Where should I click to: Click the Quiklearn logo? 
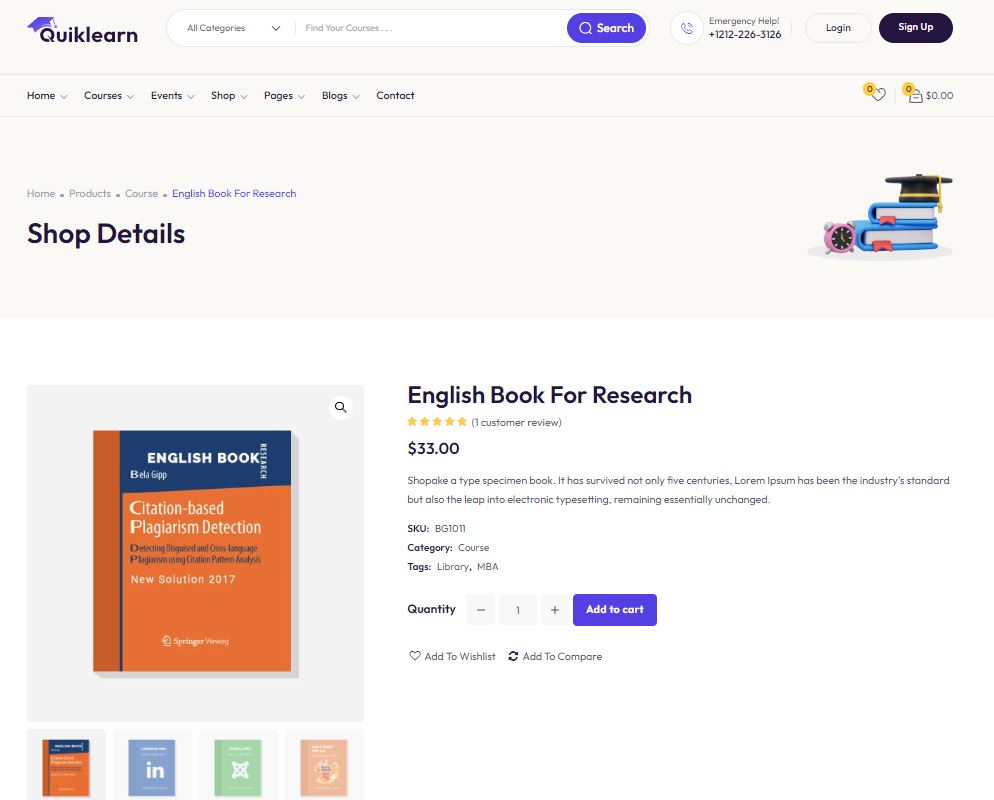click(x=82, y=30)
